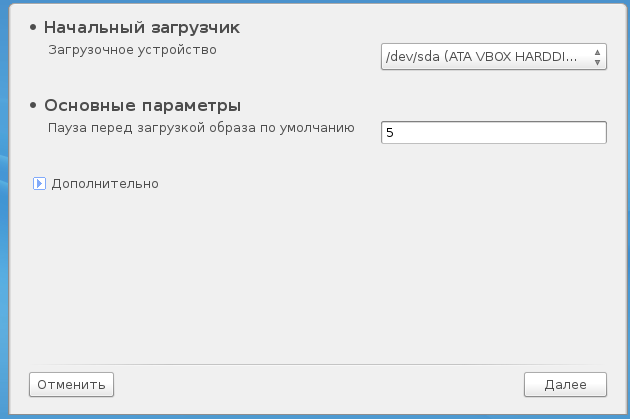Click the word Отменить on the cancel button
This screenshot has width=630, height=419.
click(x=72, y=383)
